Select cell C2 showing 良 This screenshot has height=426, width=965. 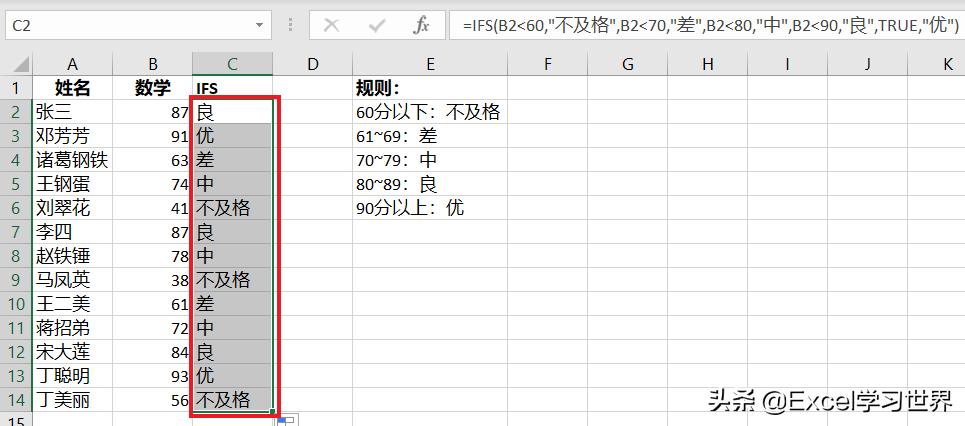pyautogui.click(x=232, y=112)
